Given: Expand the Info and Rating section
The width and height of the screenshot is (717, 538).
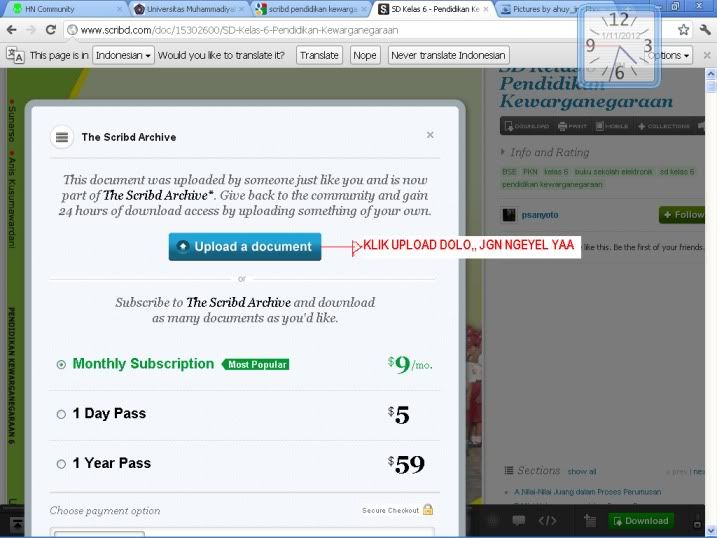Looking at the screenshot, I should click(545, 152).
